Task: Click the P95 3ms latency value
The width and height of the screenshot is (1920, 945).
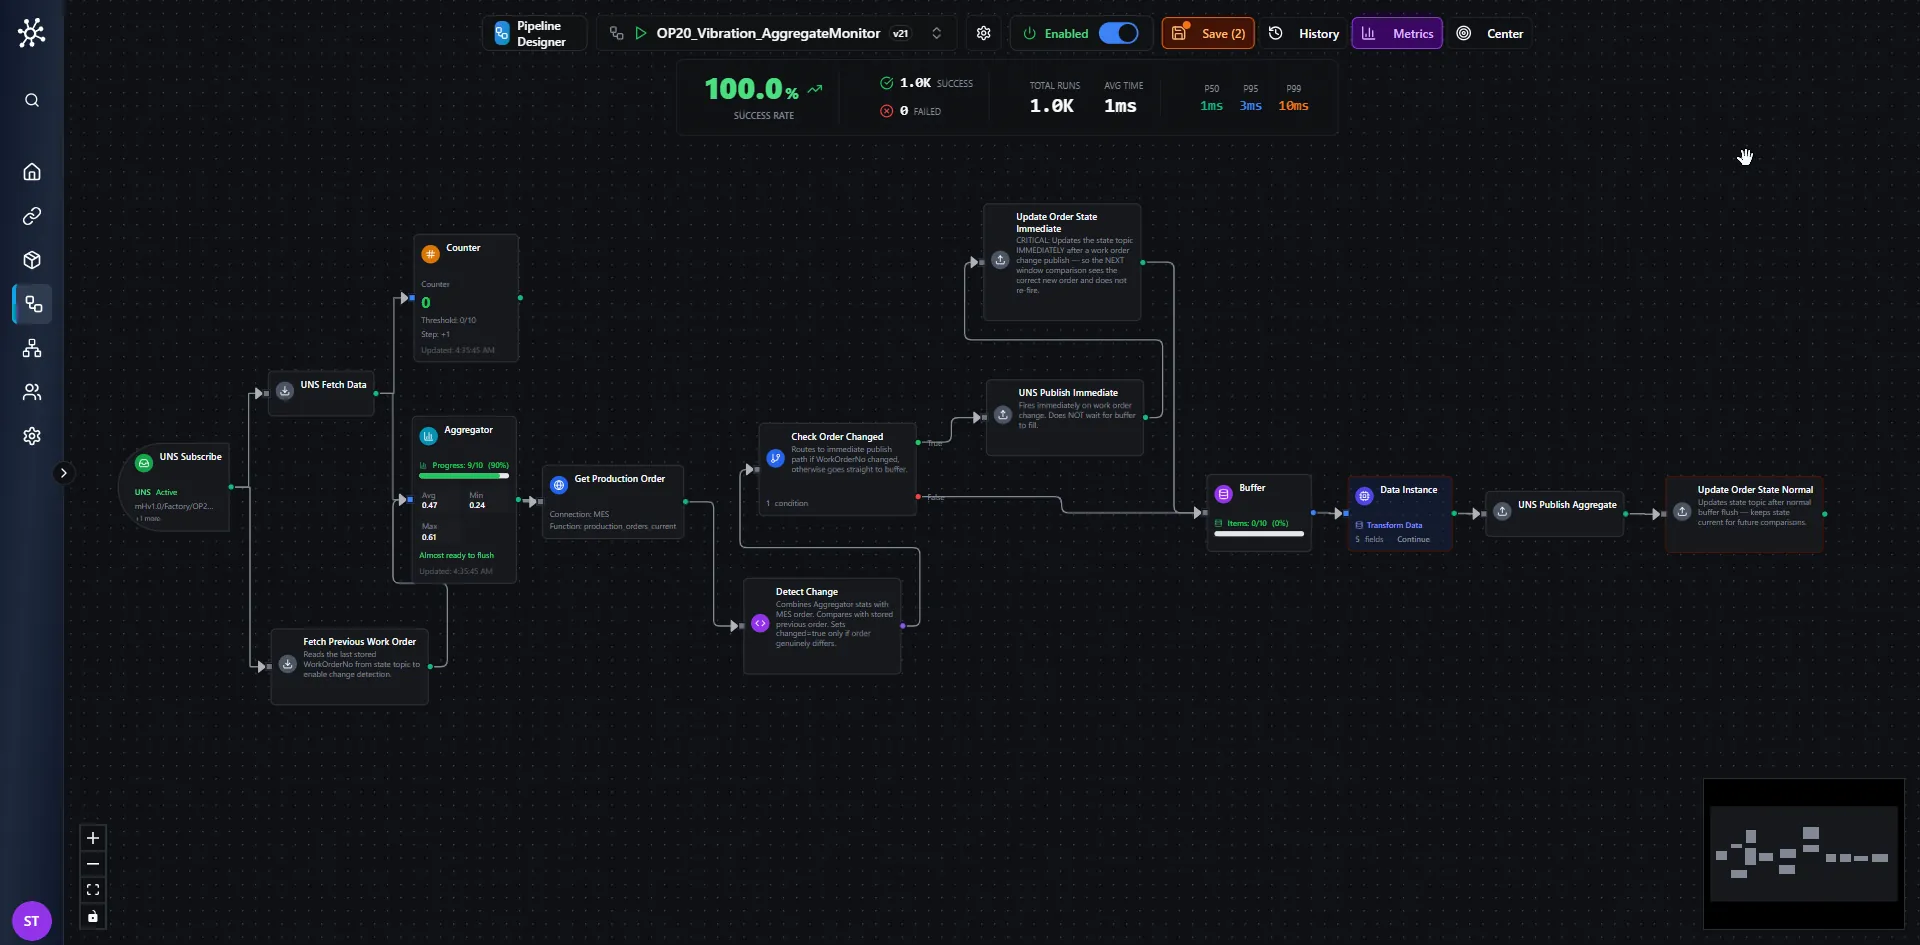Action: (1251, 106)
